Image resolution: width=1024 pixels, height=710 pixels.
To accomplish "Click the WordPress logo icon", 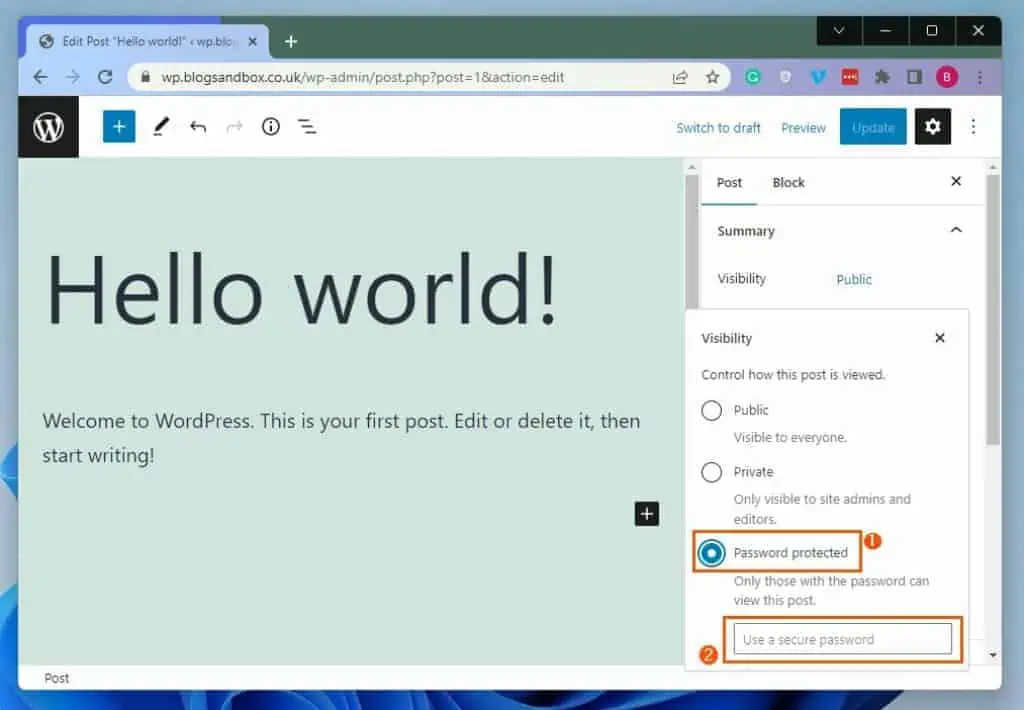I will (48, 127).
